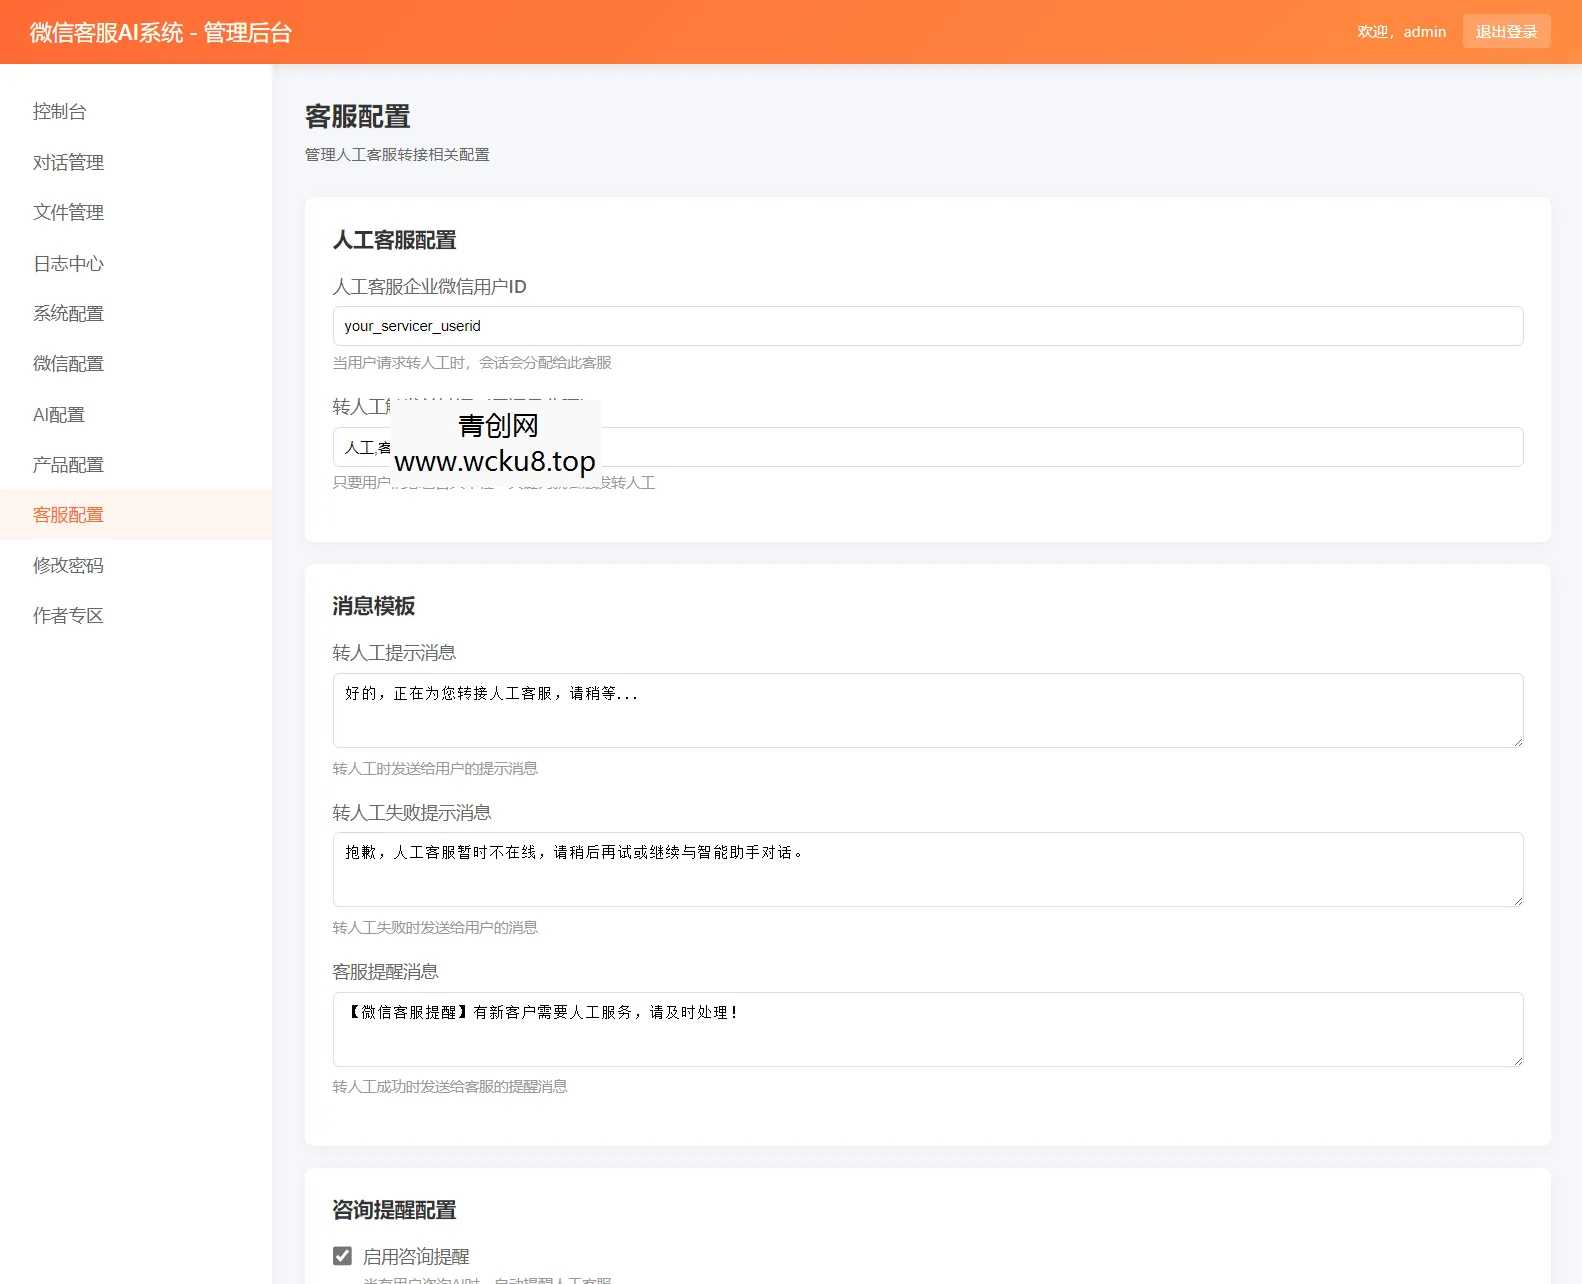
Task: Click the hint 当用户请求转人工时，会话会分配给此客服
Action: (472, 362)
